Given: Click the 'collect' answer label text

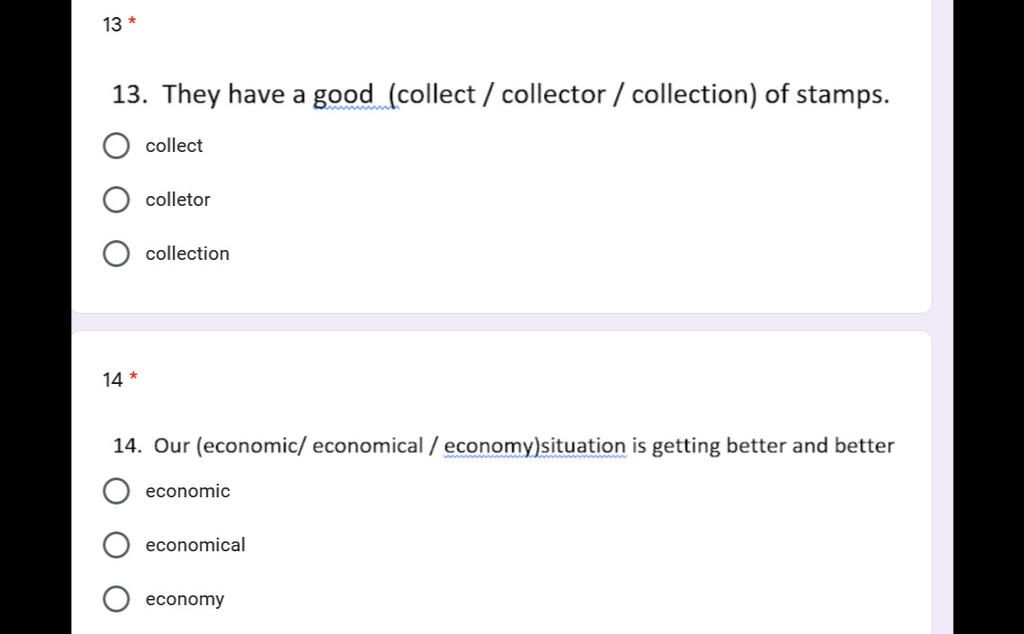Looking at the screenshot, I should tap(174, 145).
